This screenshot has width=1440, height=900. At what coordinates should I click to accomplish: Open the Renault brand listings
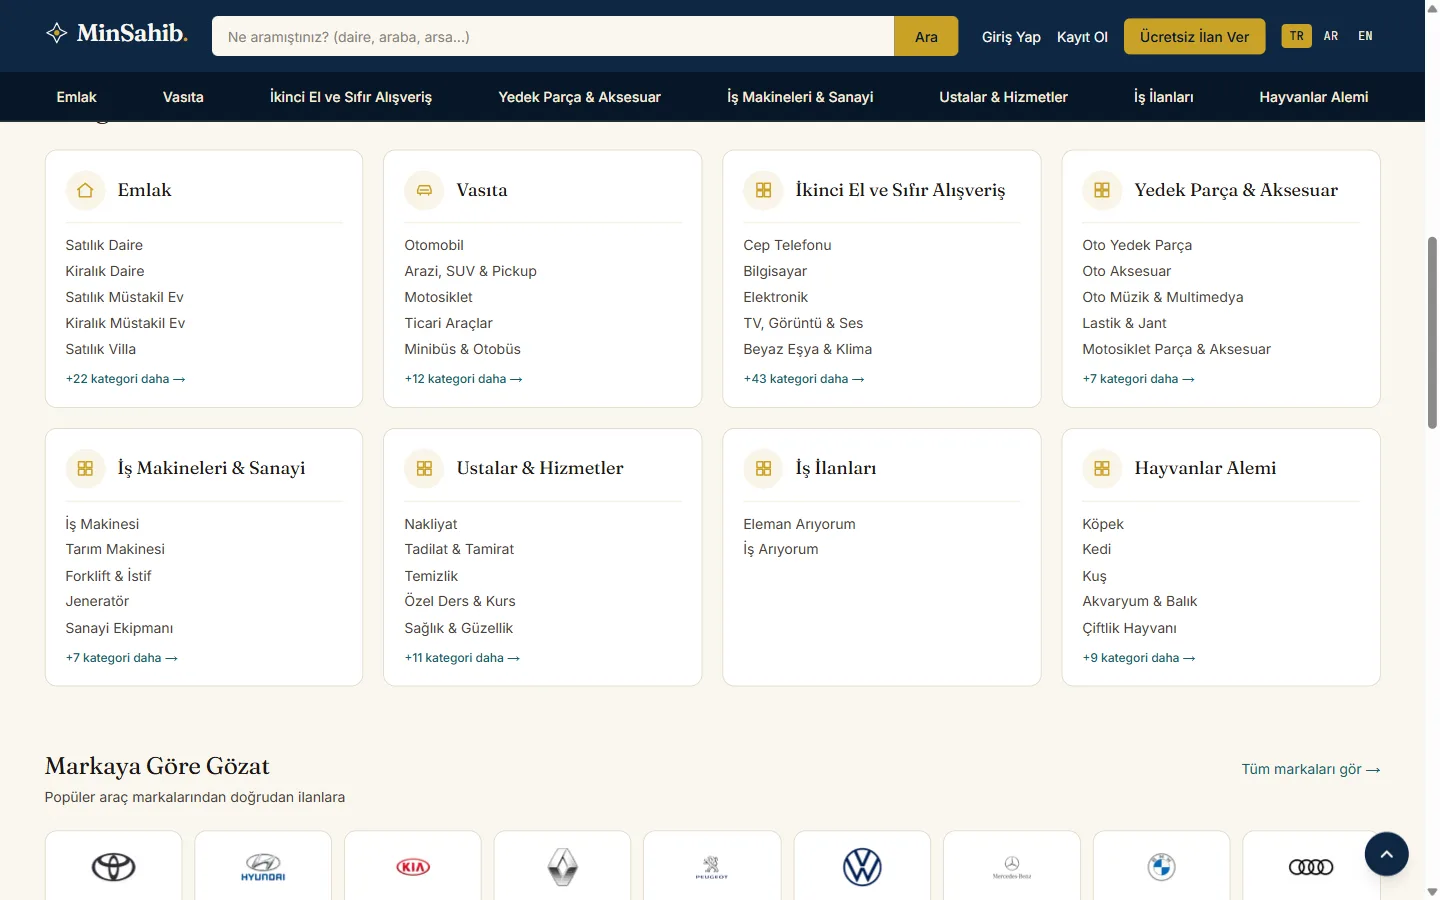[x=563, y=866]
